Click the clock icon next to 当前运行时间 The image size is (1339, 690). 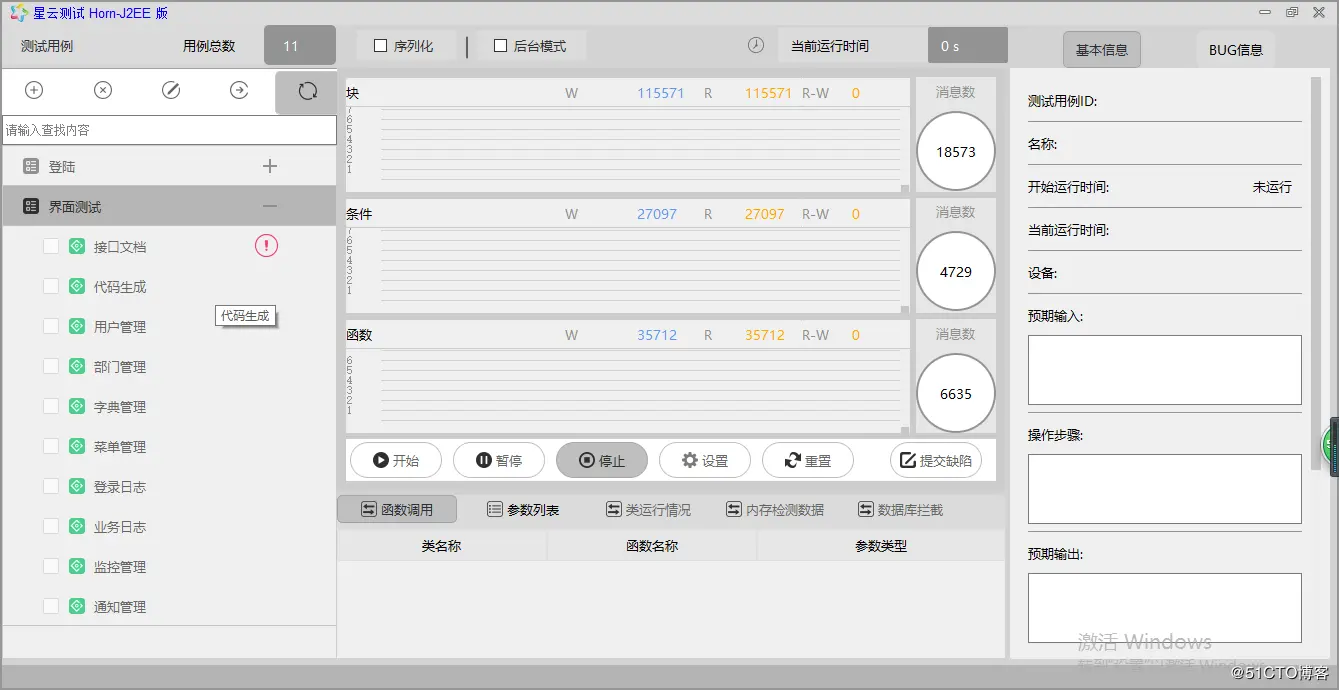click(756, 45)
